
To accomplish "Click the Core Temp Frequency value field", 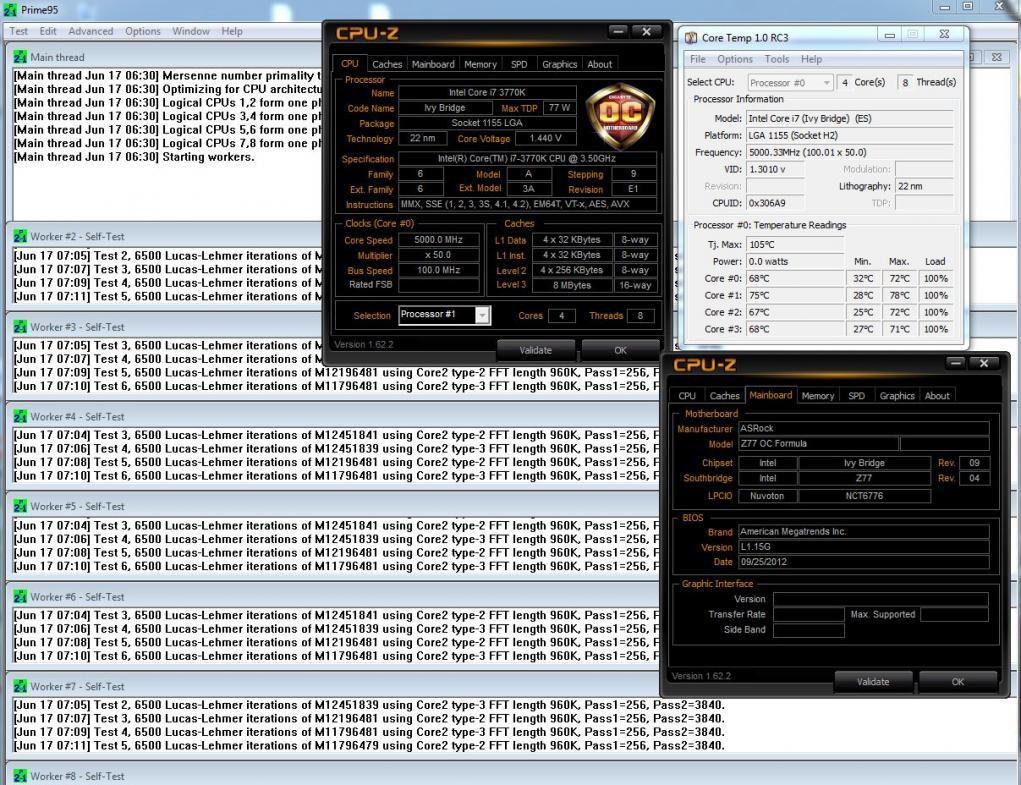I will pyautogui.click(x=849, y=152).
